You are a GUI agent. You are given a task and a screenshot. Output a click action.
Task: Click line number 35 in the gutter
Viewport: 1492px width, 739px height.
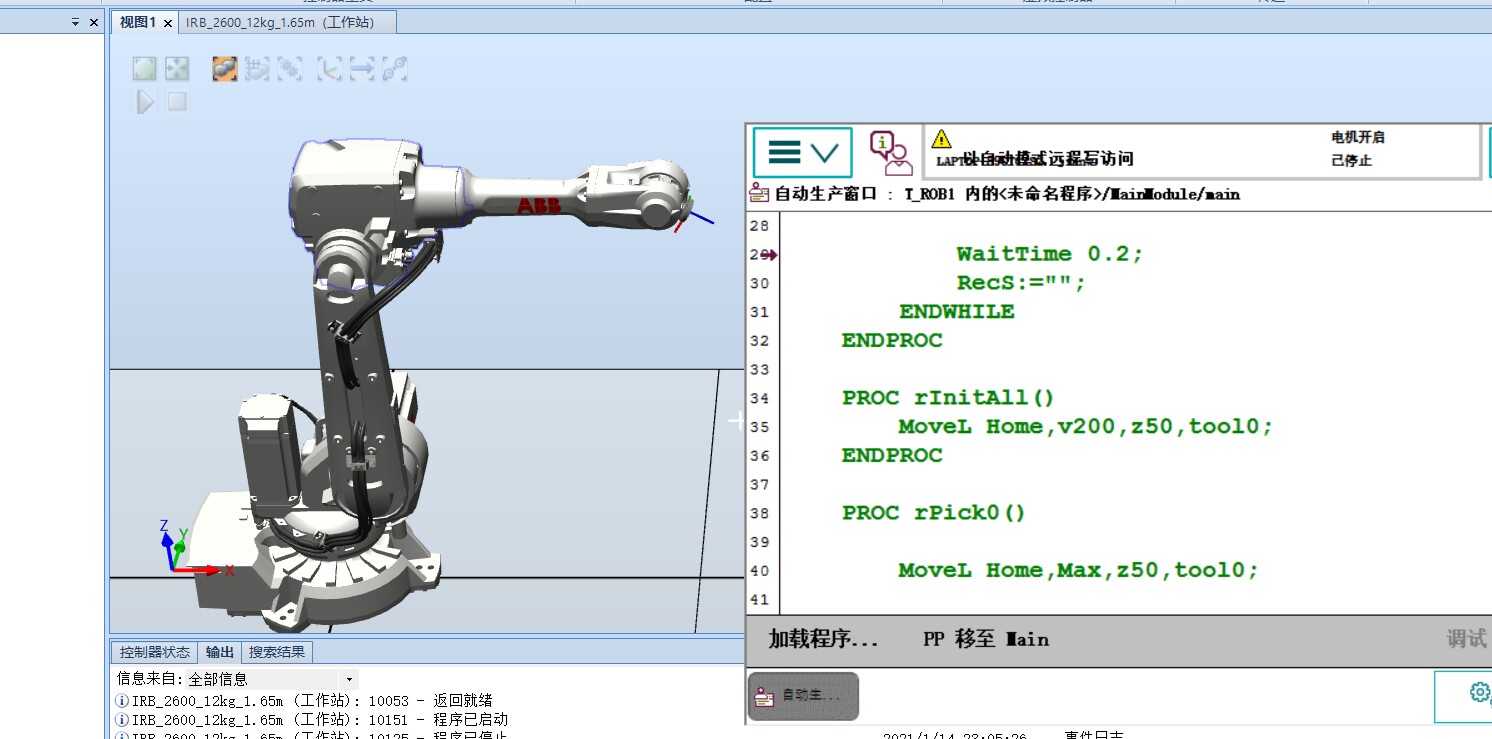(759, 427)
